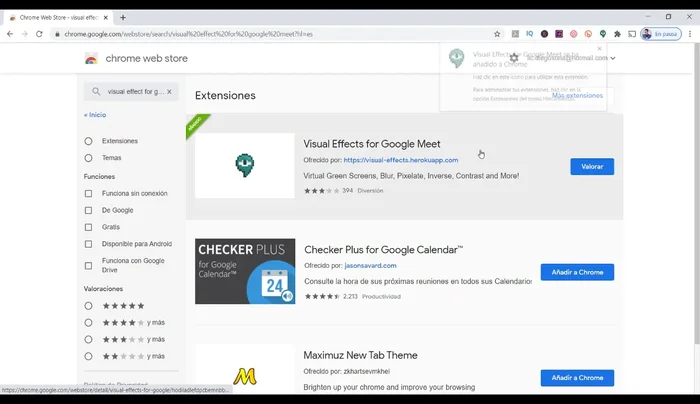Open the web store settings gear
Image resolution: width=700 pixels, height=404 pixels.
514,58
